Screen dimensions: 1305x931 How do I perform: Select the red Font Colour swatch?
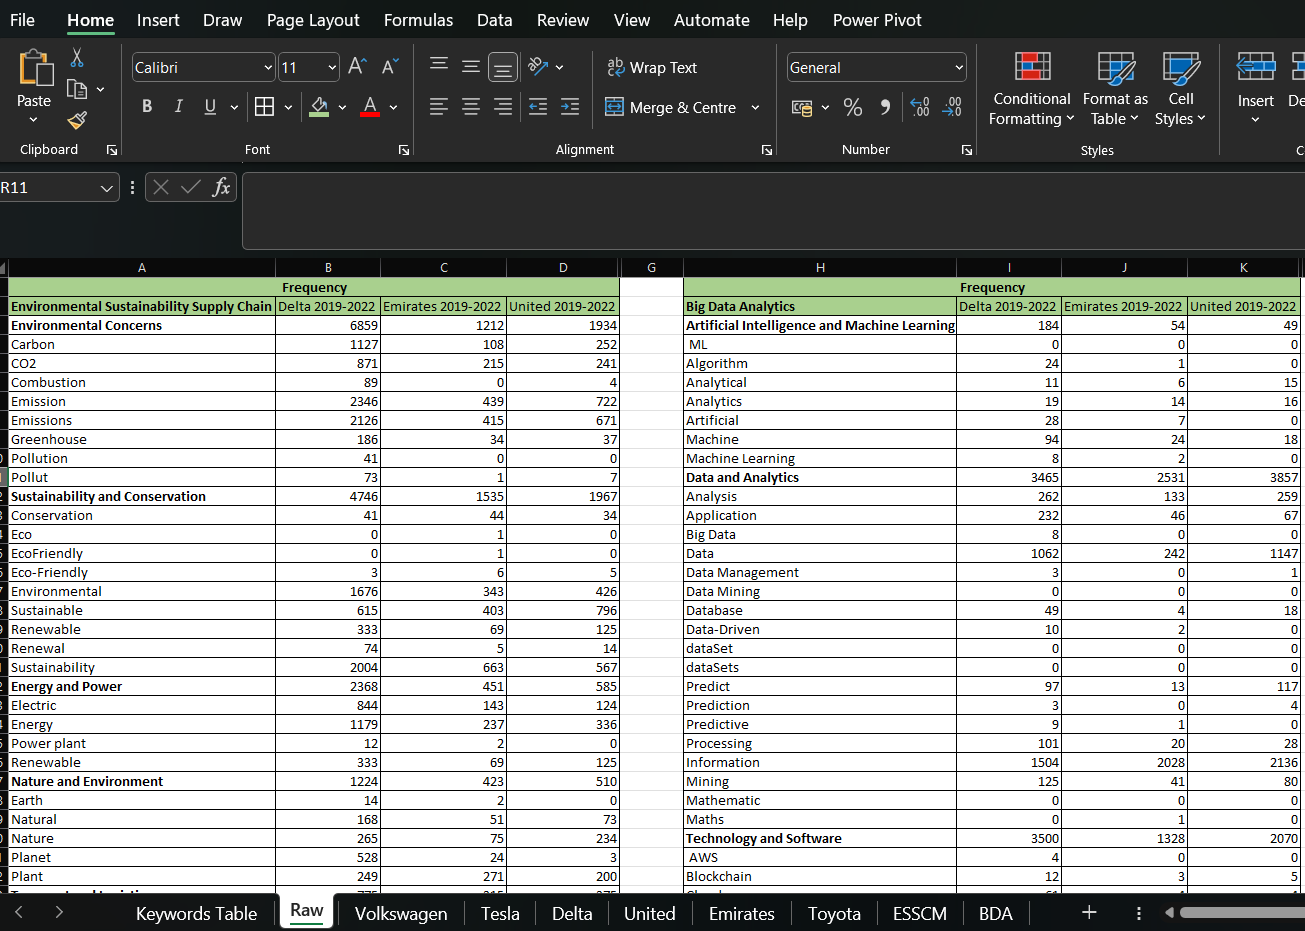pyautogui.click(x=369, y=107)
